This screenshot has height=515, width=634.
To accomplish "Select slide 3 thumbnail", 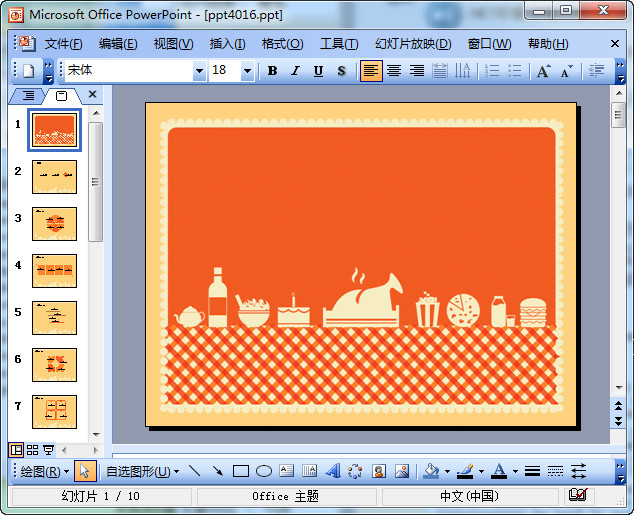I will coord(55,224).
